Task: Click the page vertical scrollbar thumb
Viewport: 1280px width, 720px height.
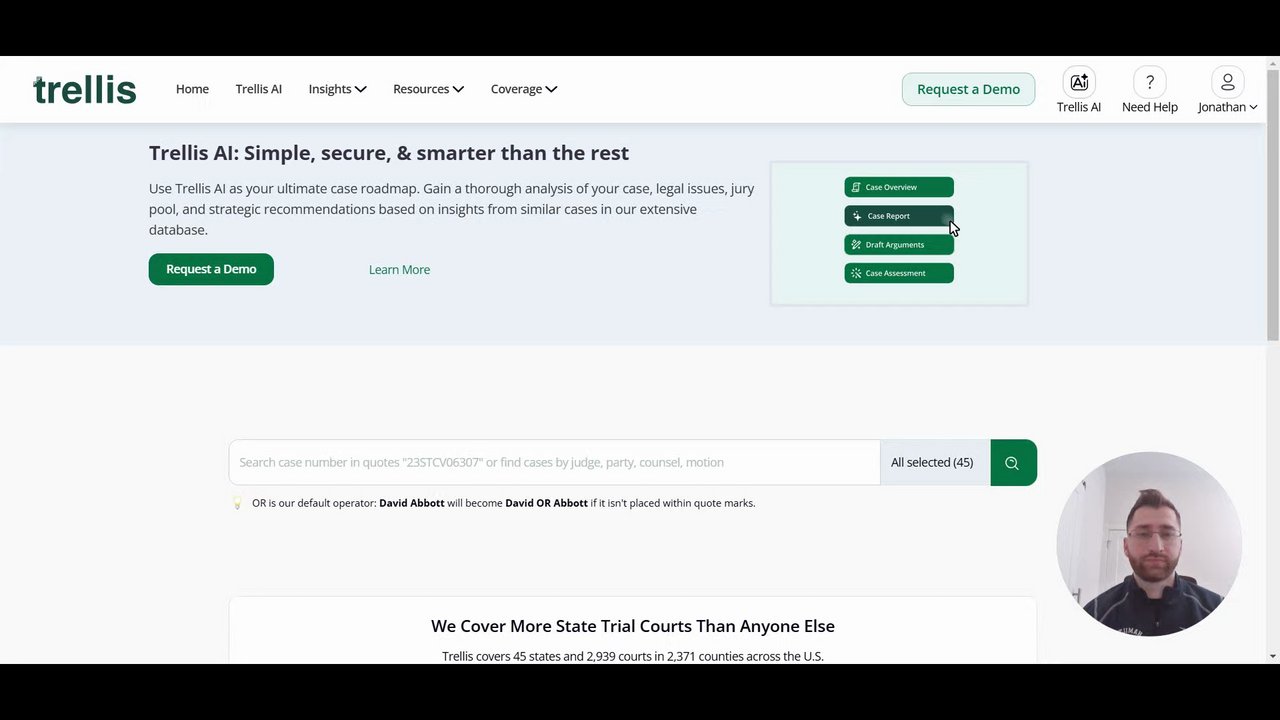Action: [1273, 205]
